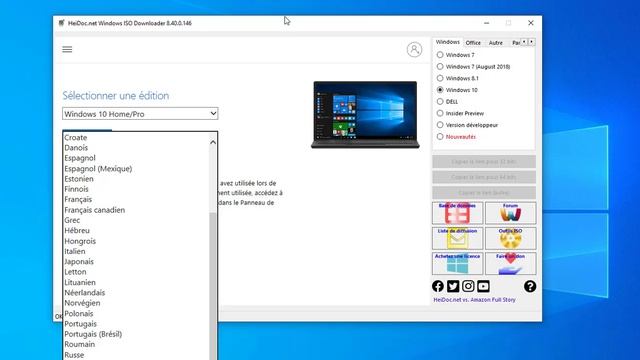The image size is (640, 360).
Task: Open the YouTube channel icon
Action: (483, 286)
